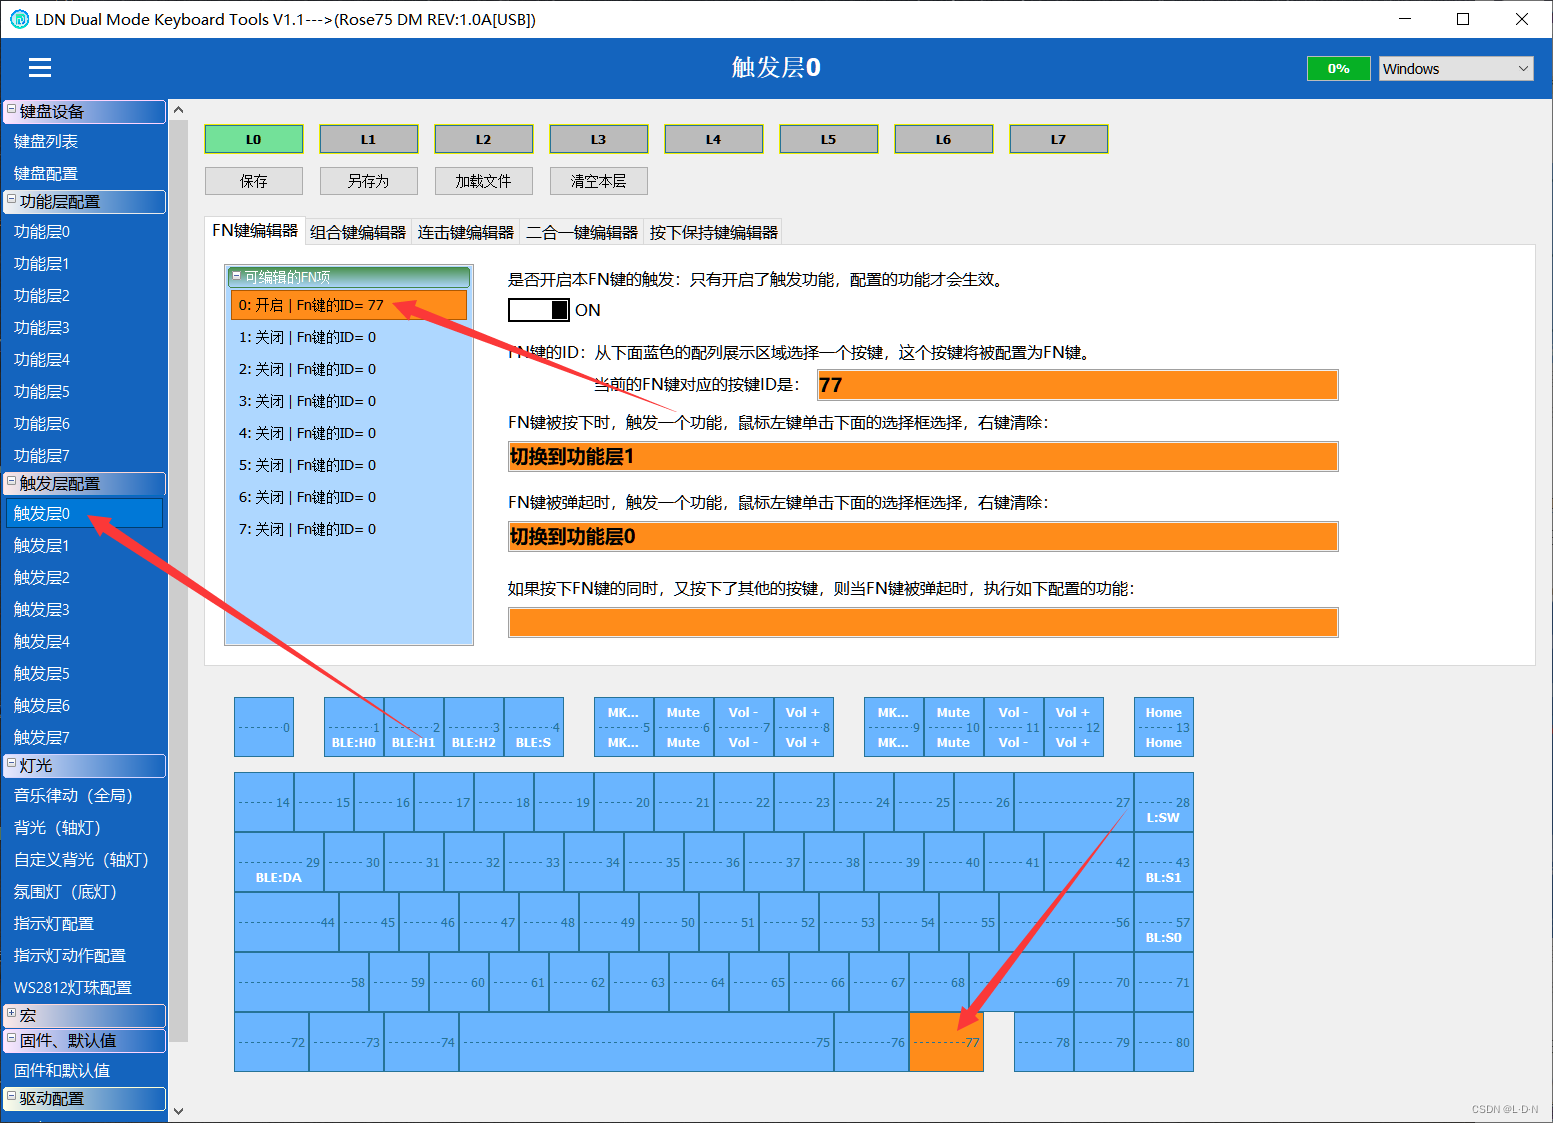Toggle the FN trigger ON switch
1553x1123 pixels.
click(x=539, y=310)
